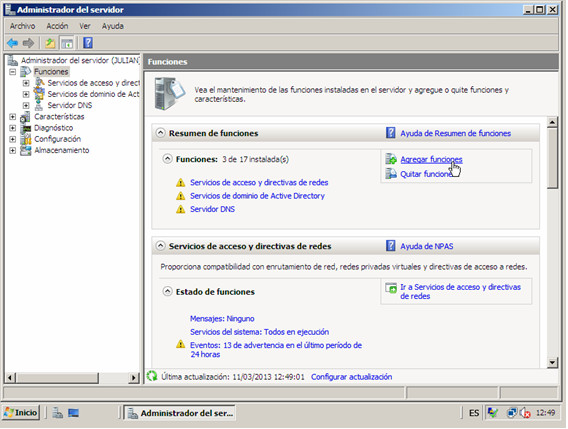Collapse the Estado de funciones subsection

(x=167, y=291)
